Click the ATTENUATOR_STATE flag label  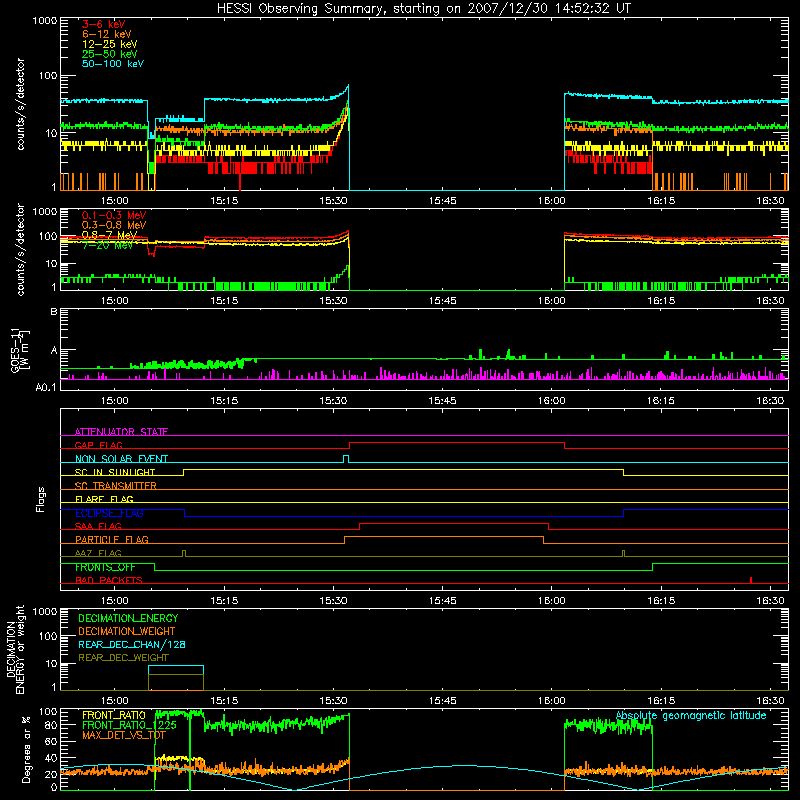click(x=121, y=432)
